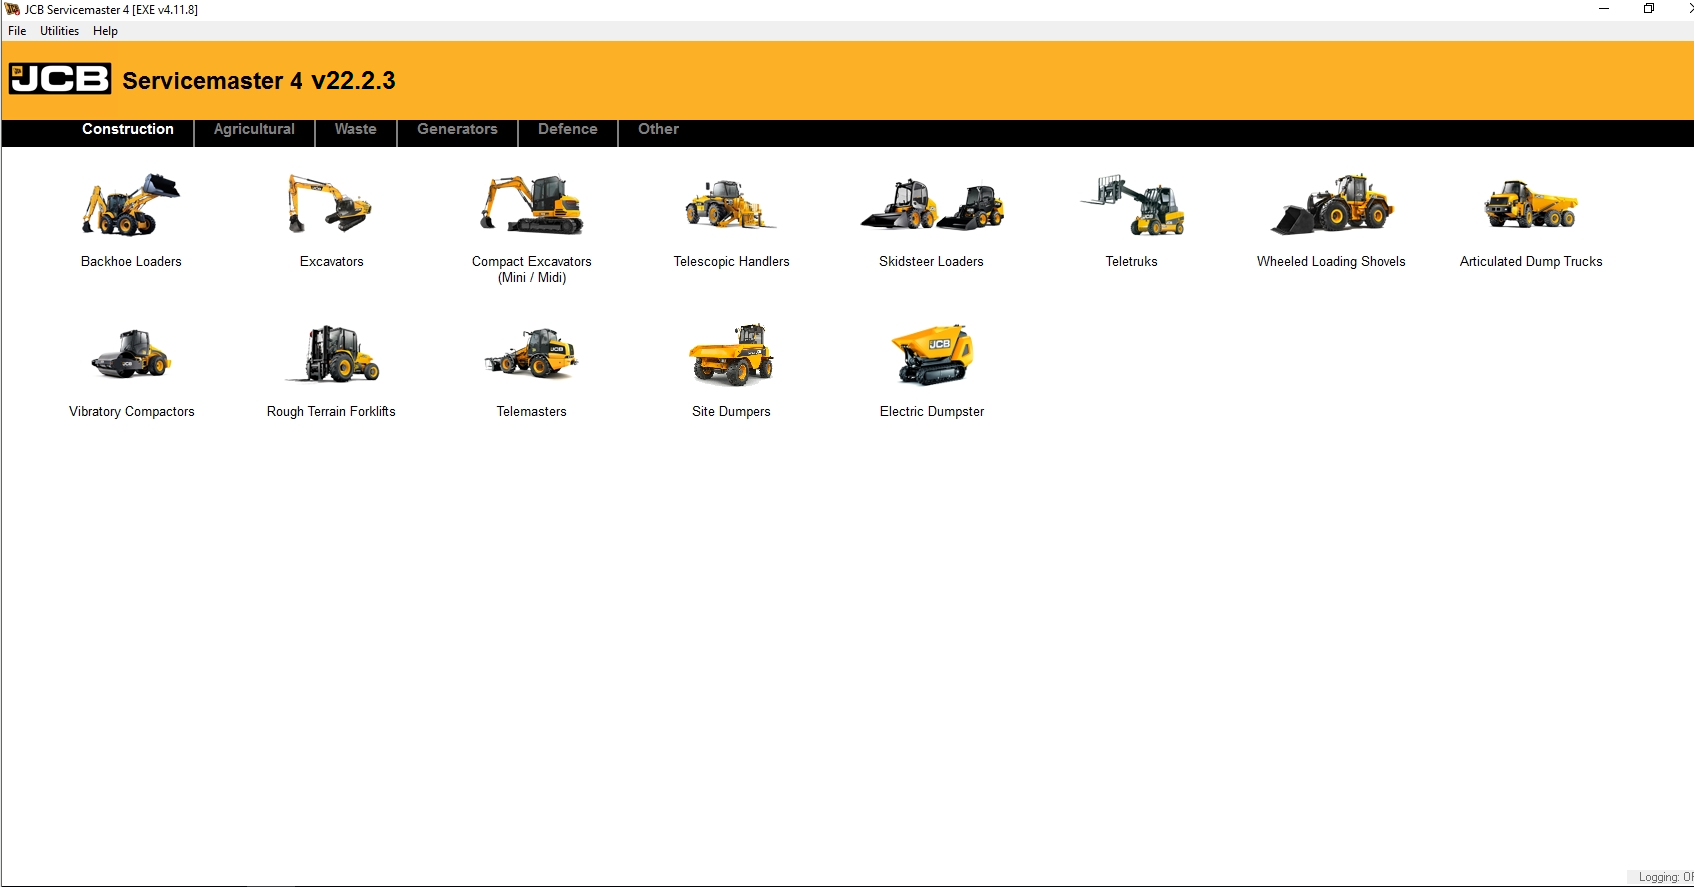Screen dimensions: 1696x890
Task: Open the Other tab
Action: click(x=658, y=129)
